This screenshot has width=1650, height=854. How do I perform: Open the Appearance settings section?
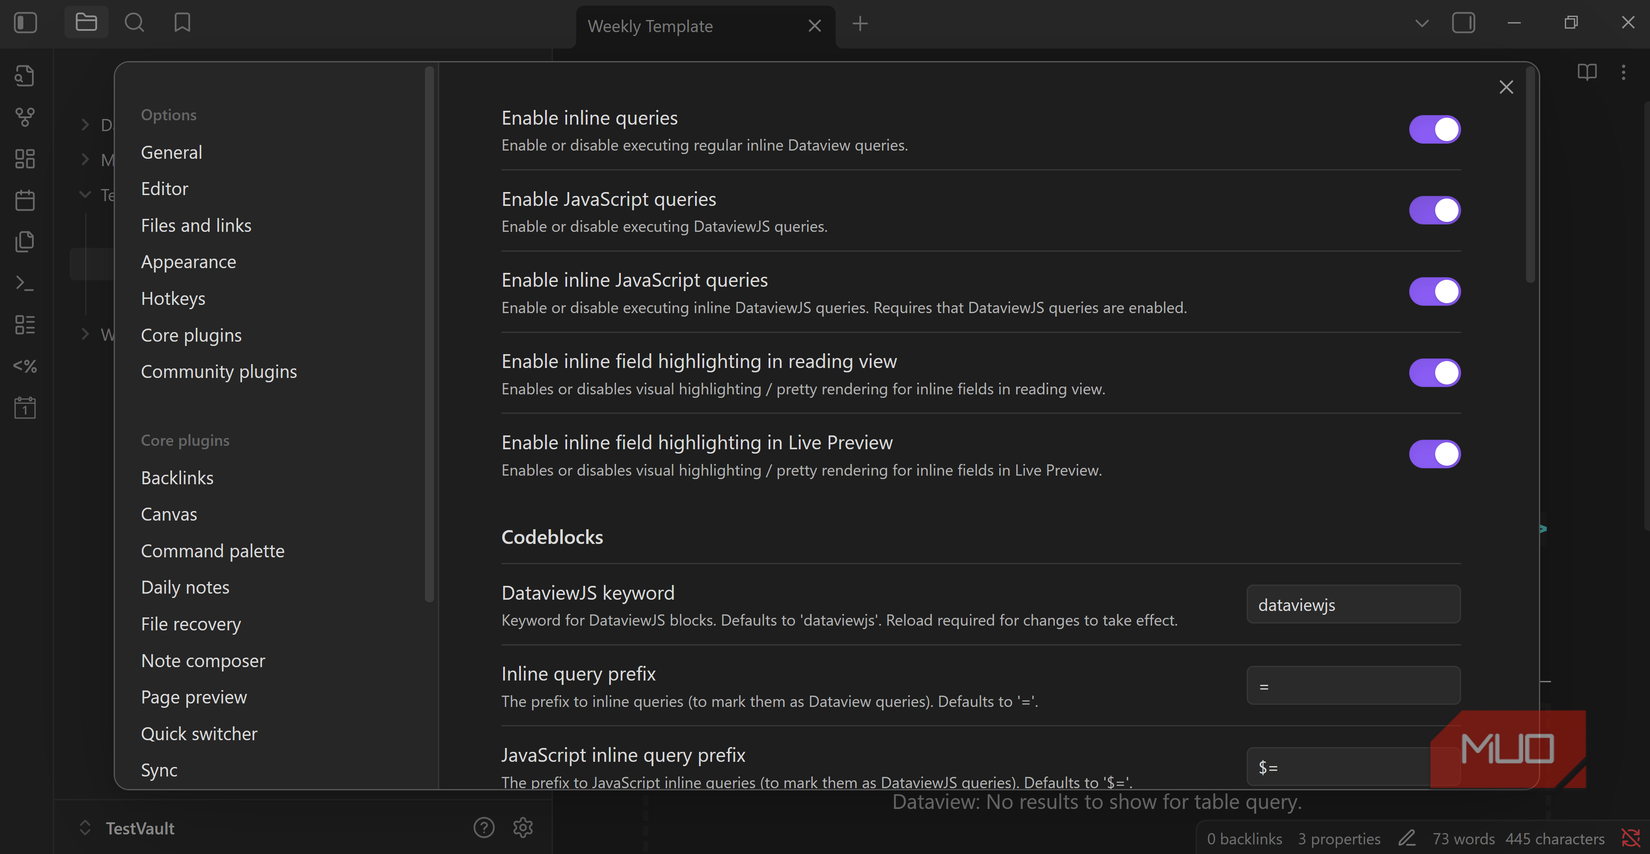click(188, 262)
